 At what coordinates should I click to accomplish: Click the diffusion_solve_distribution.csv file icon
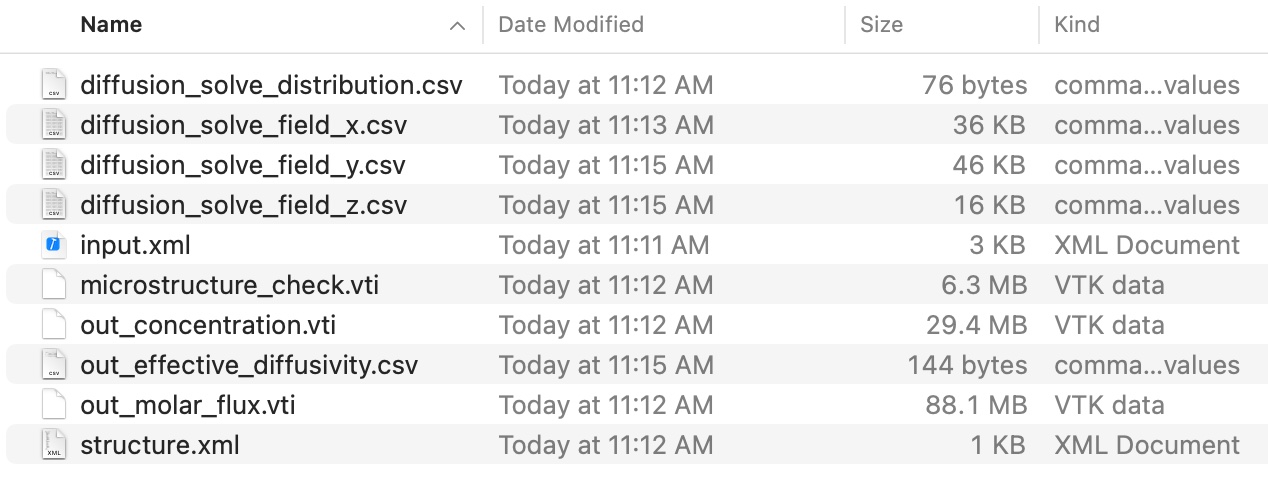click(54, 85)
